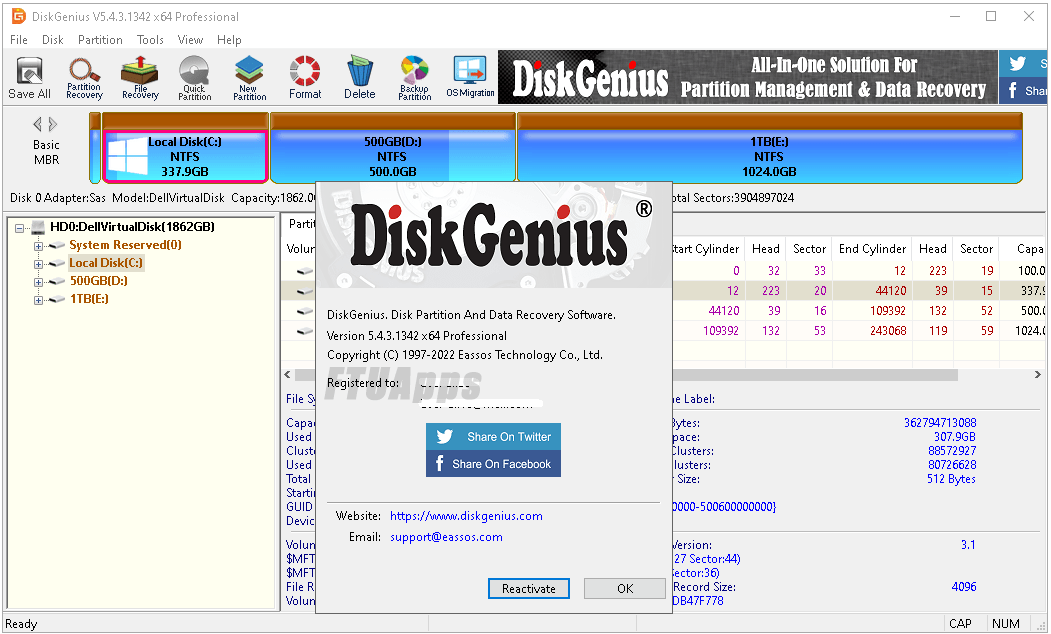Open the Tools menu
Screen dimensions: 1051x634
pos(150,40)
